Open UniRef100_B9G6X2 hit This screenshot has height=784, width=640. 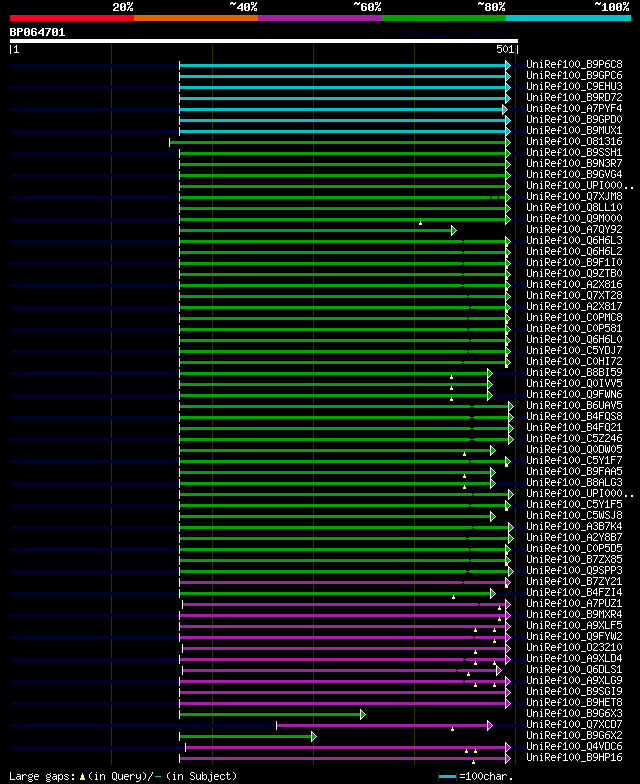tap(574, 736)
